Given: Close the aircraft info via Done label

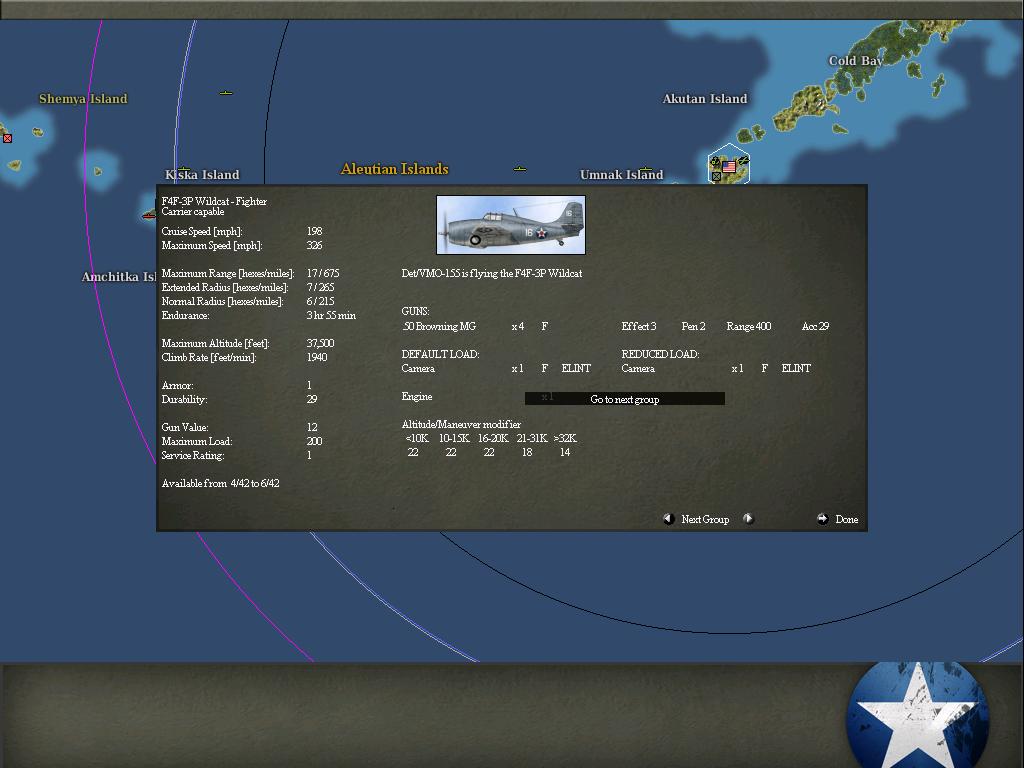Looking at the screenshot, I should (x=846, y=520).
